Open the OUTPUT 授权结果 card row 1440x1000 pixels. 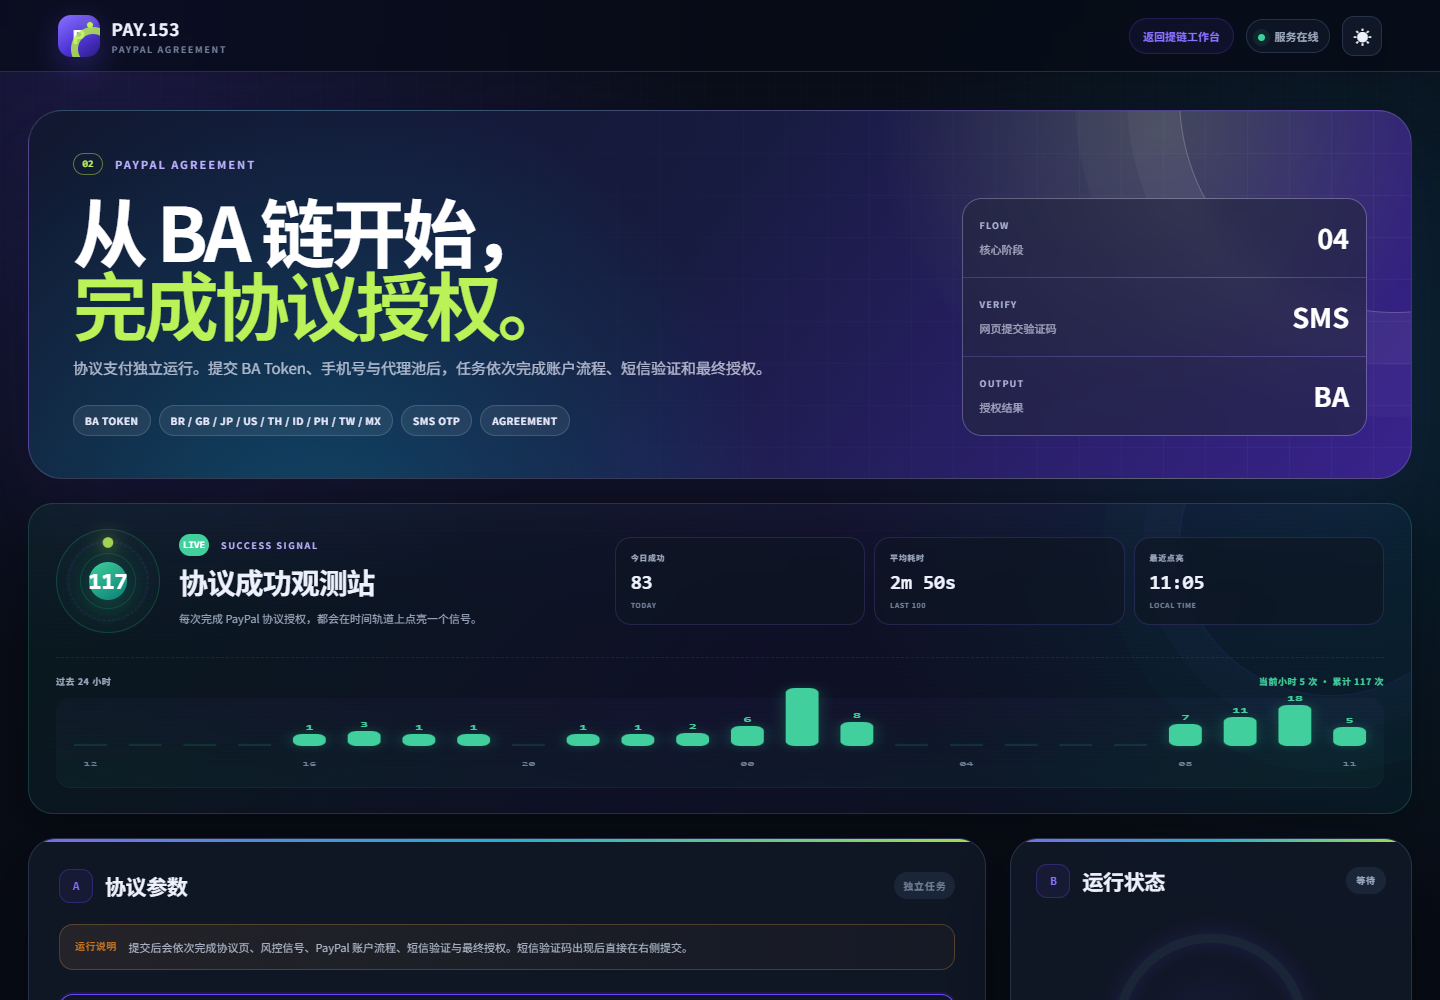click(x=1164, y=396)
